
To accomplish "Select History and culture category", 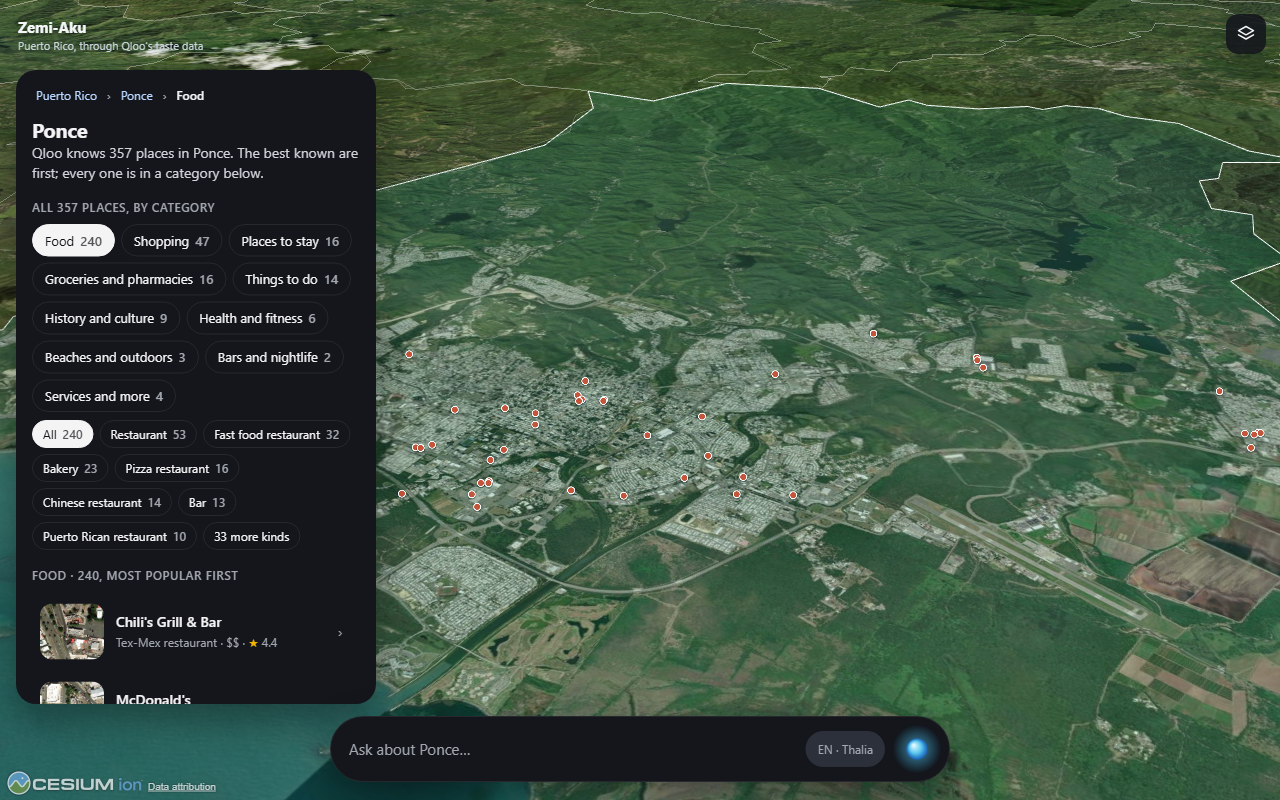I will (106, 319).
